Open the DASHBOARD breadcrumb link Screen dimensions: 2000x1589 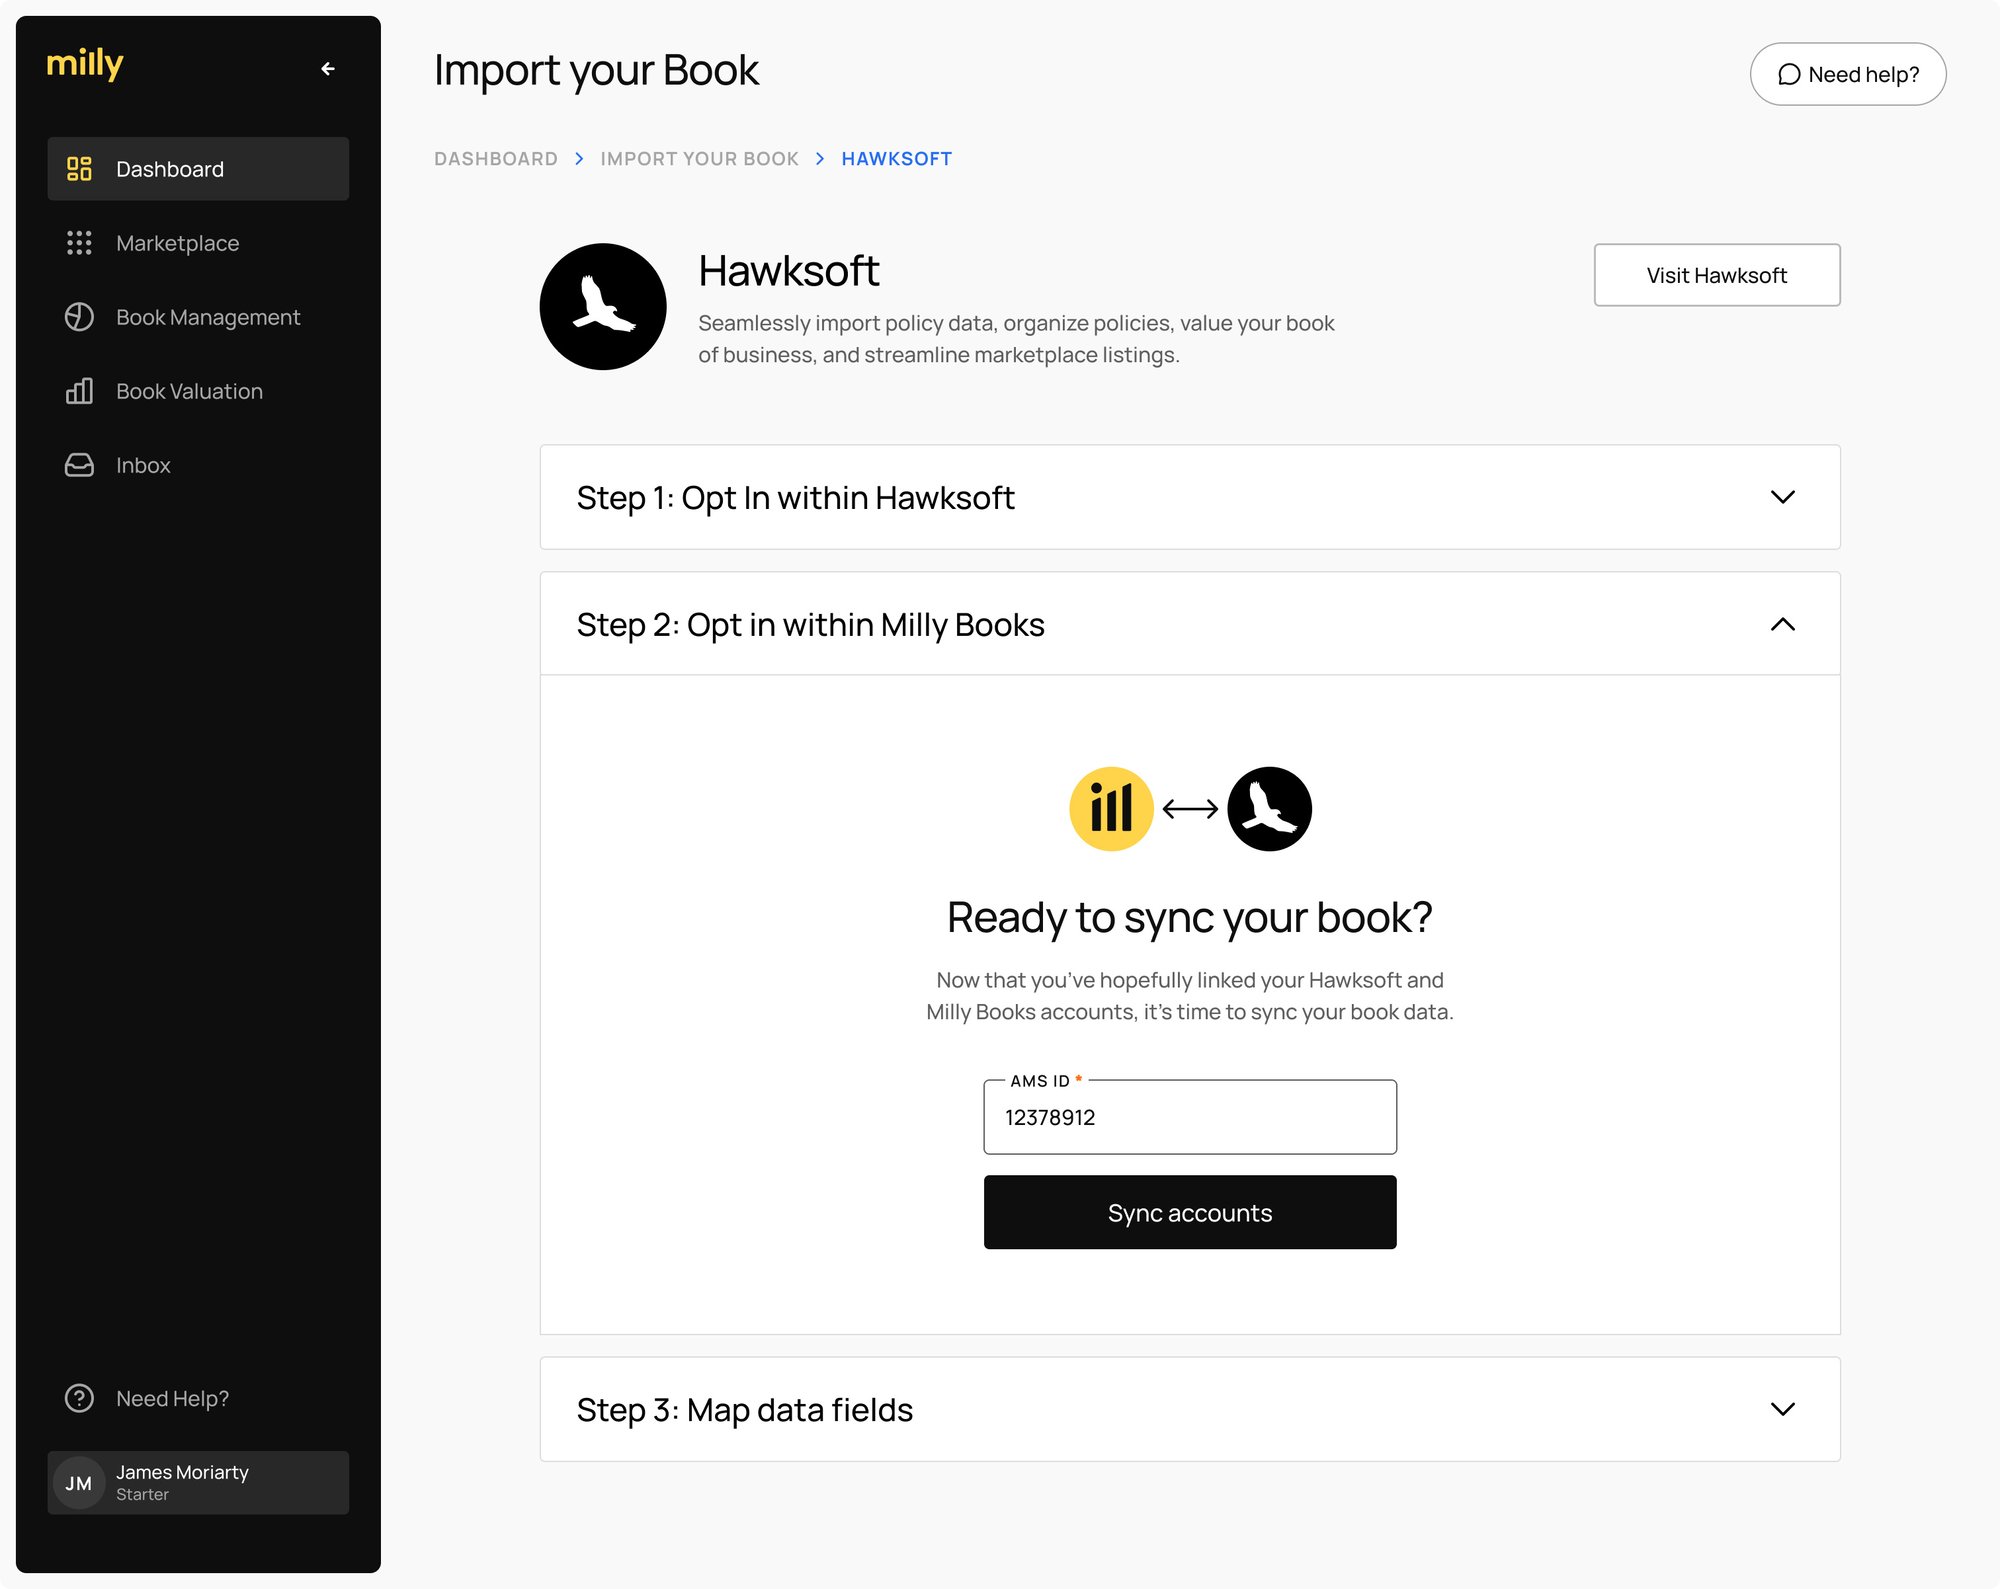click(x=496, y=158)
